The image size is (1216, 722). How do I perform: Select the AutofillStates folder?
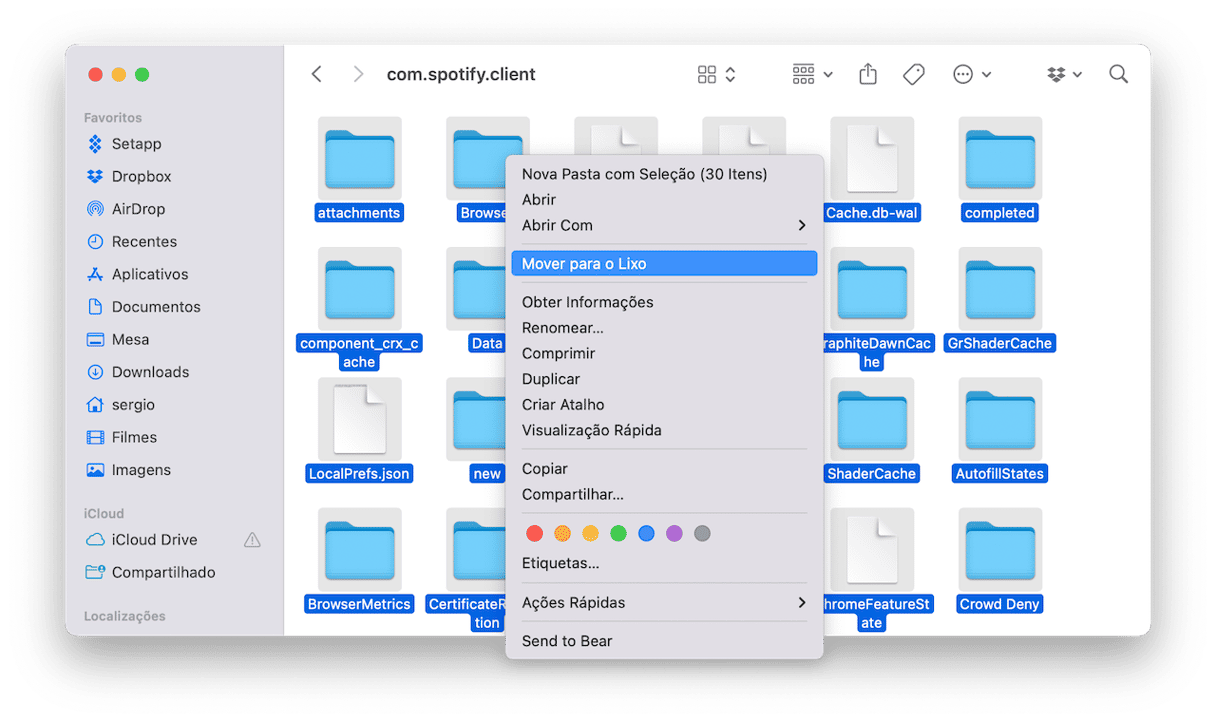click(1000, 430)
